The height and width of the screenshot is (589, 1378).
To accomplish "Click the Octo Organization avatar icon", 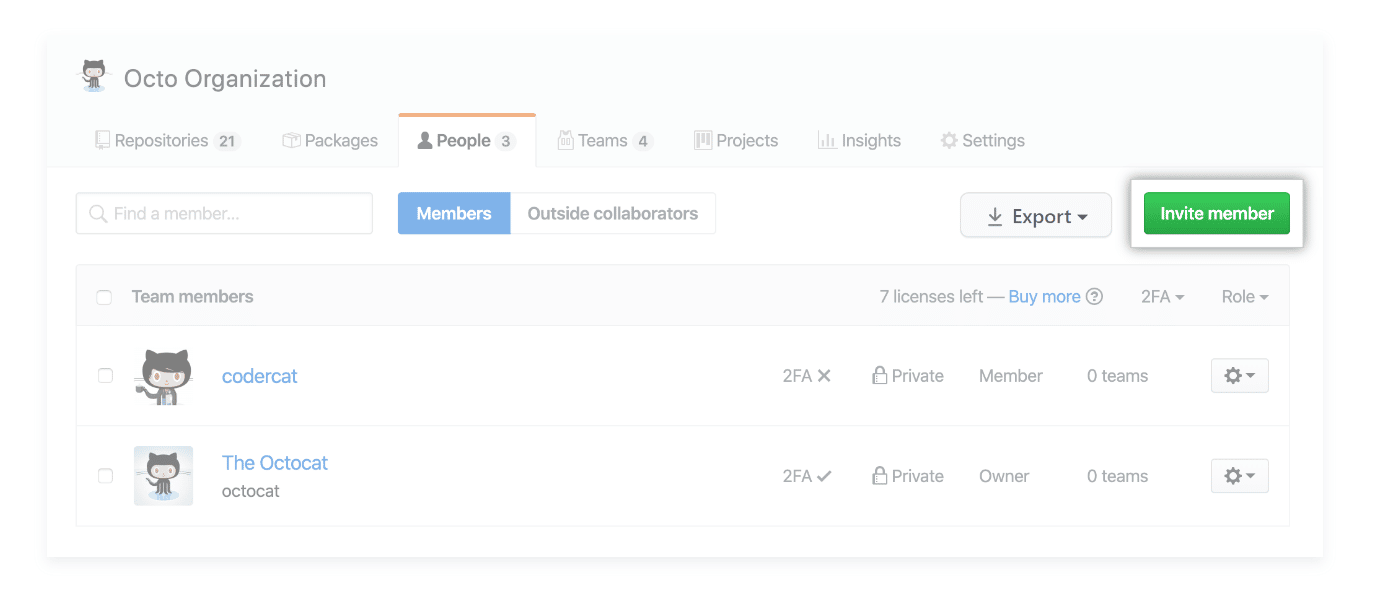I will (94, 76).
